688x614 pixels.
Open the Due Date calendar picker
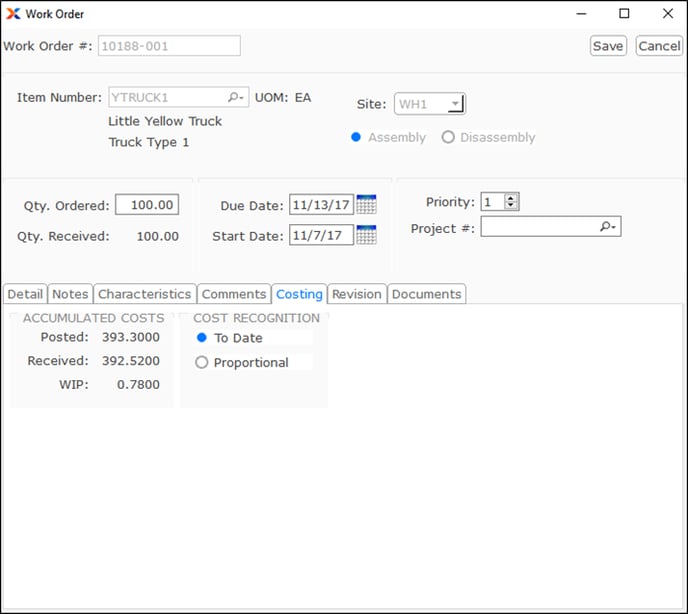366,205
